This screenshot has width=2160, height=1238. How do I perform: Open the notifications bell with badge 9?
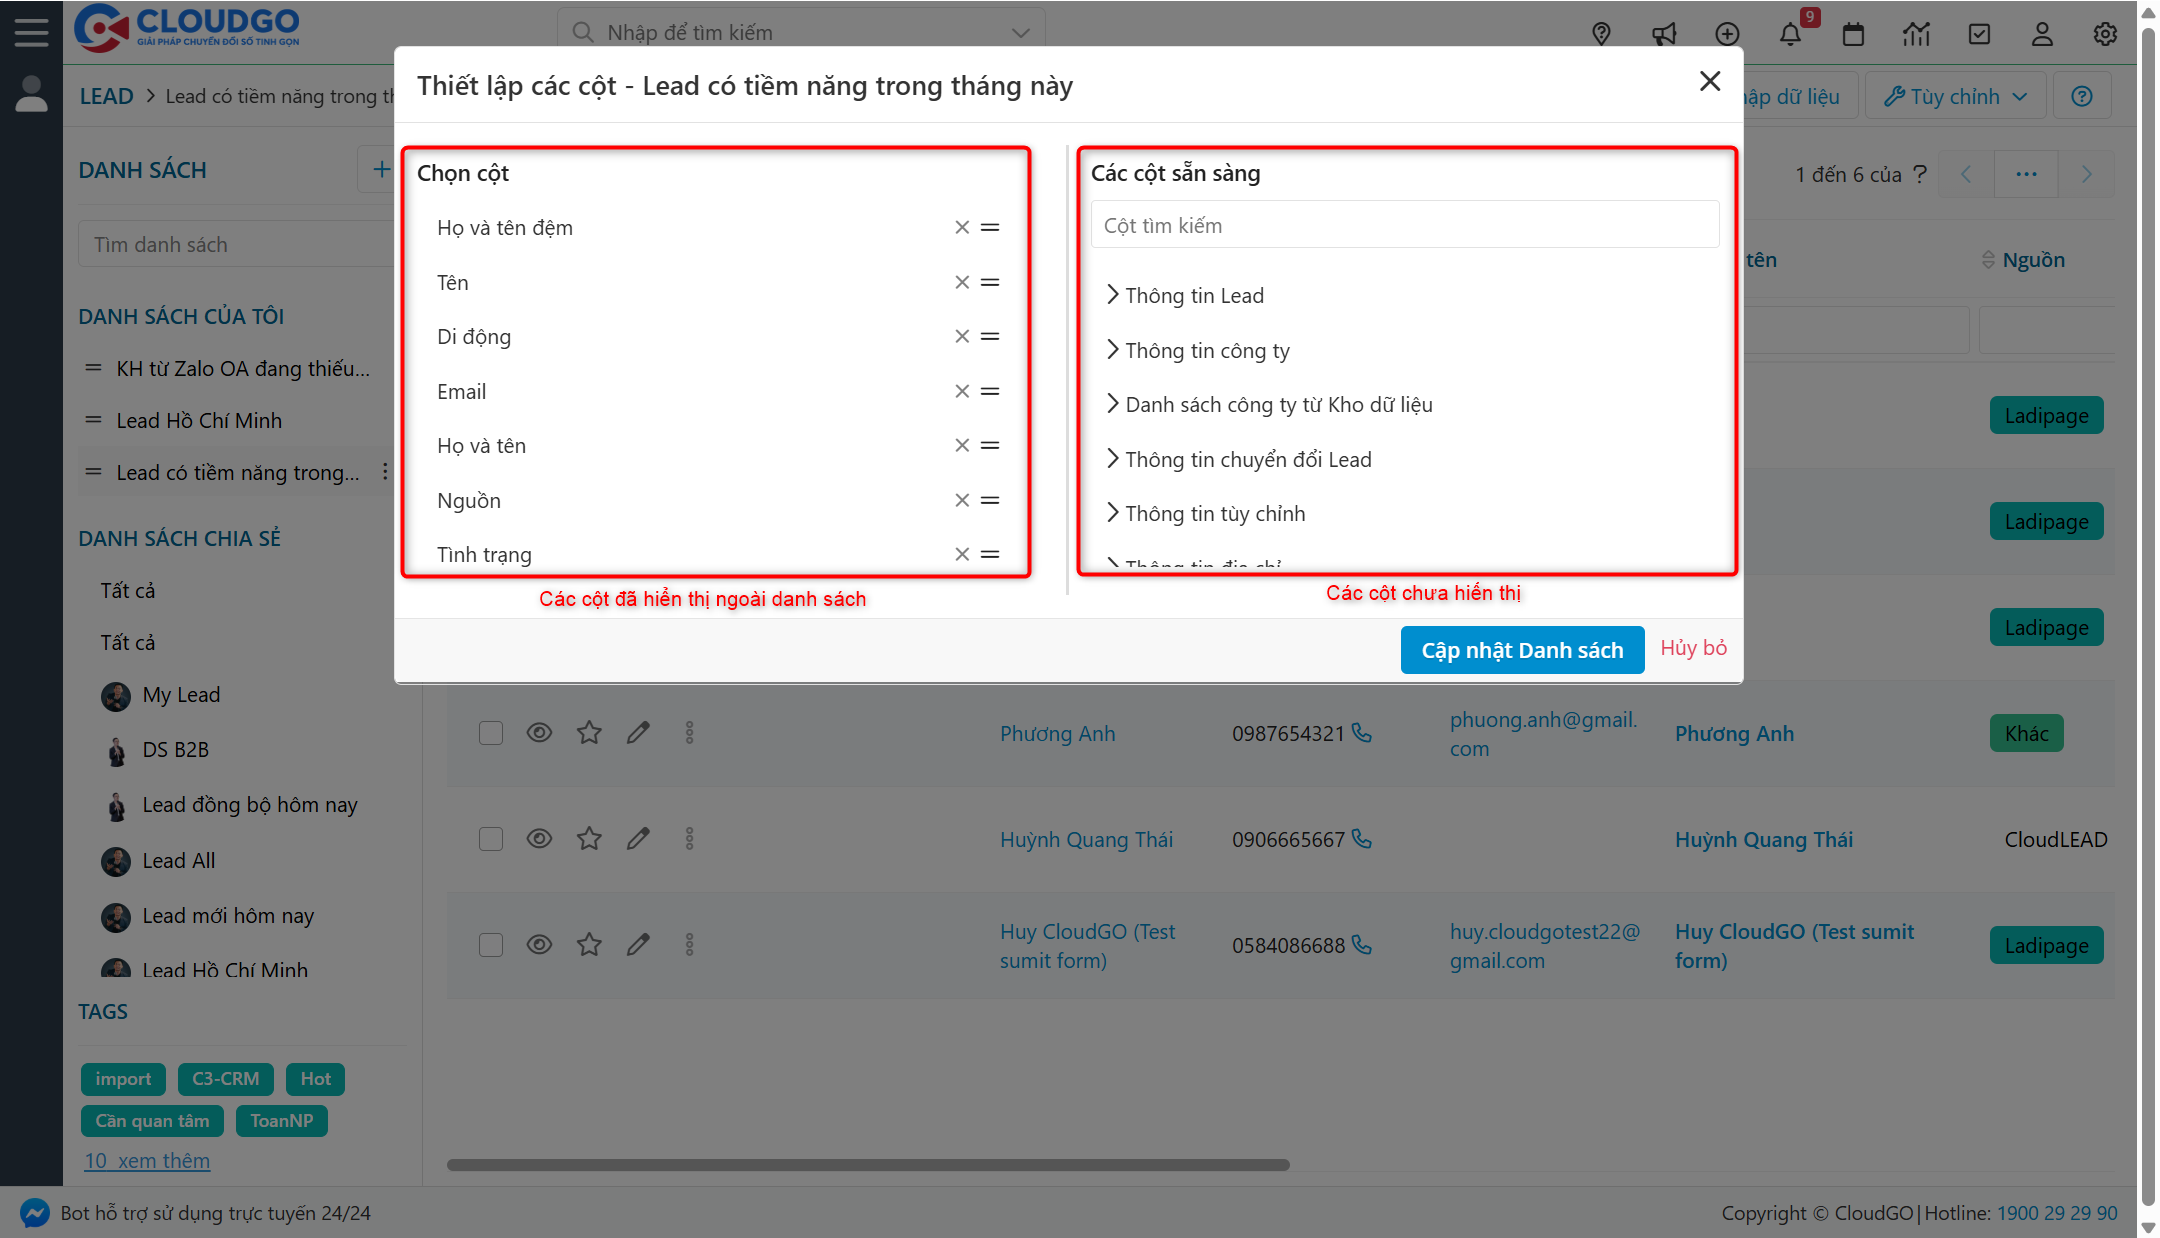pos(1791,33)
